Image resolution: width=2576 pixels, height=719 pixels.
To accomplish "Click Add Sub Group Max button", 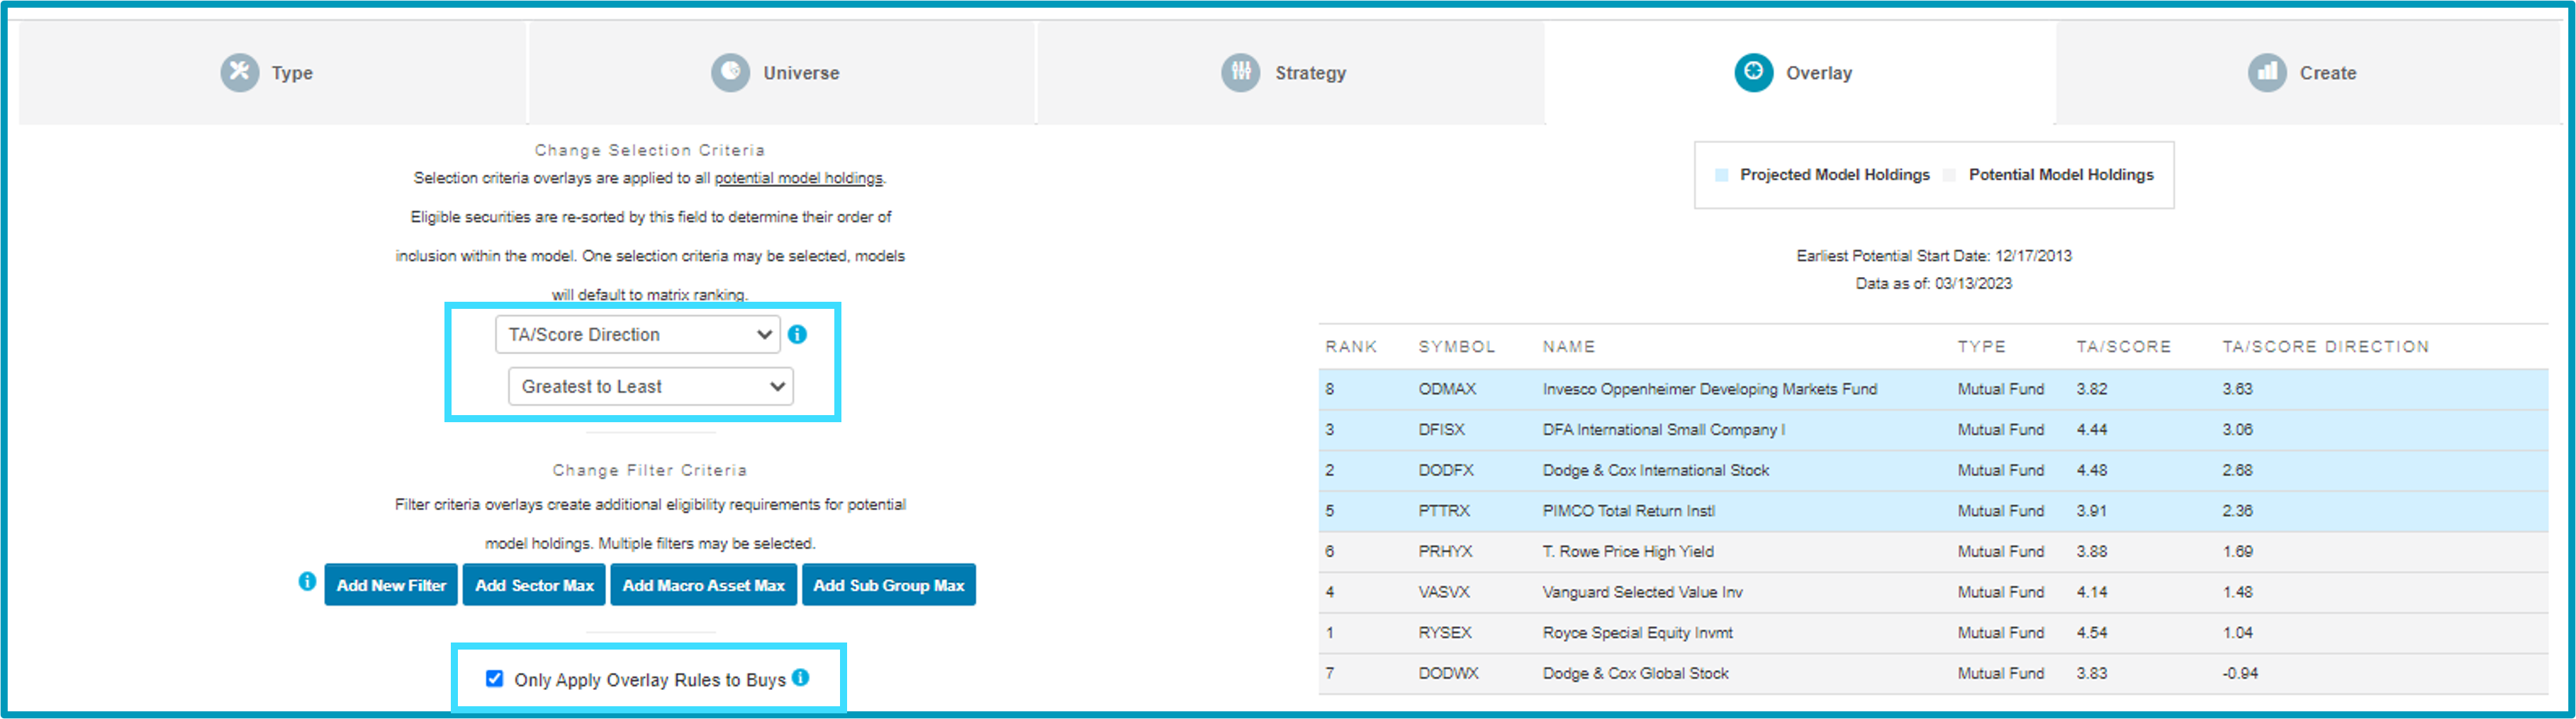I will point(889,585).
